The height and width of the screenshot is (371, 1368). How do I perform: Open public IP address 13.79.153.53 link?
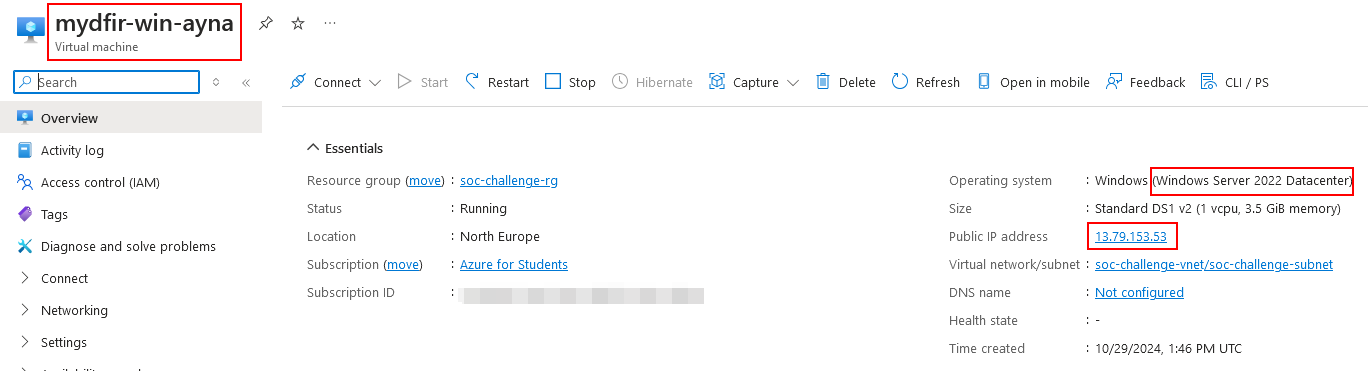[1131, 237]
